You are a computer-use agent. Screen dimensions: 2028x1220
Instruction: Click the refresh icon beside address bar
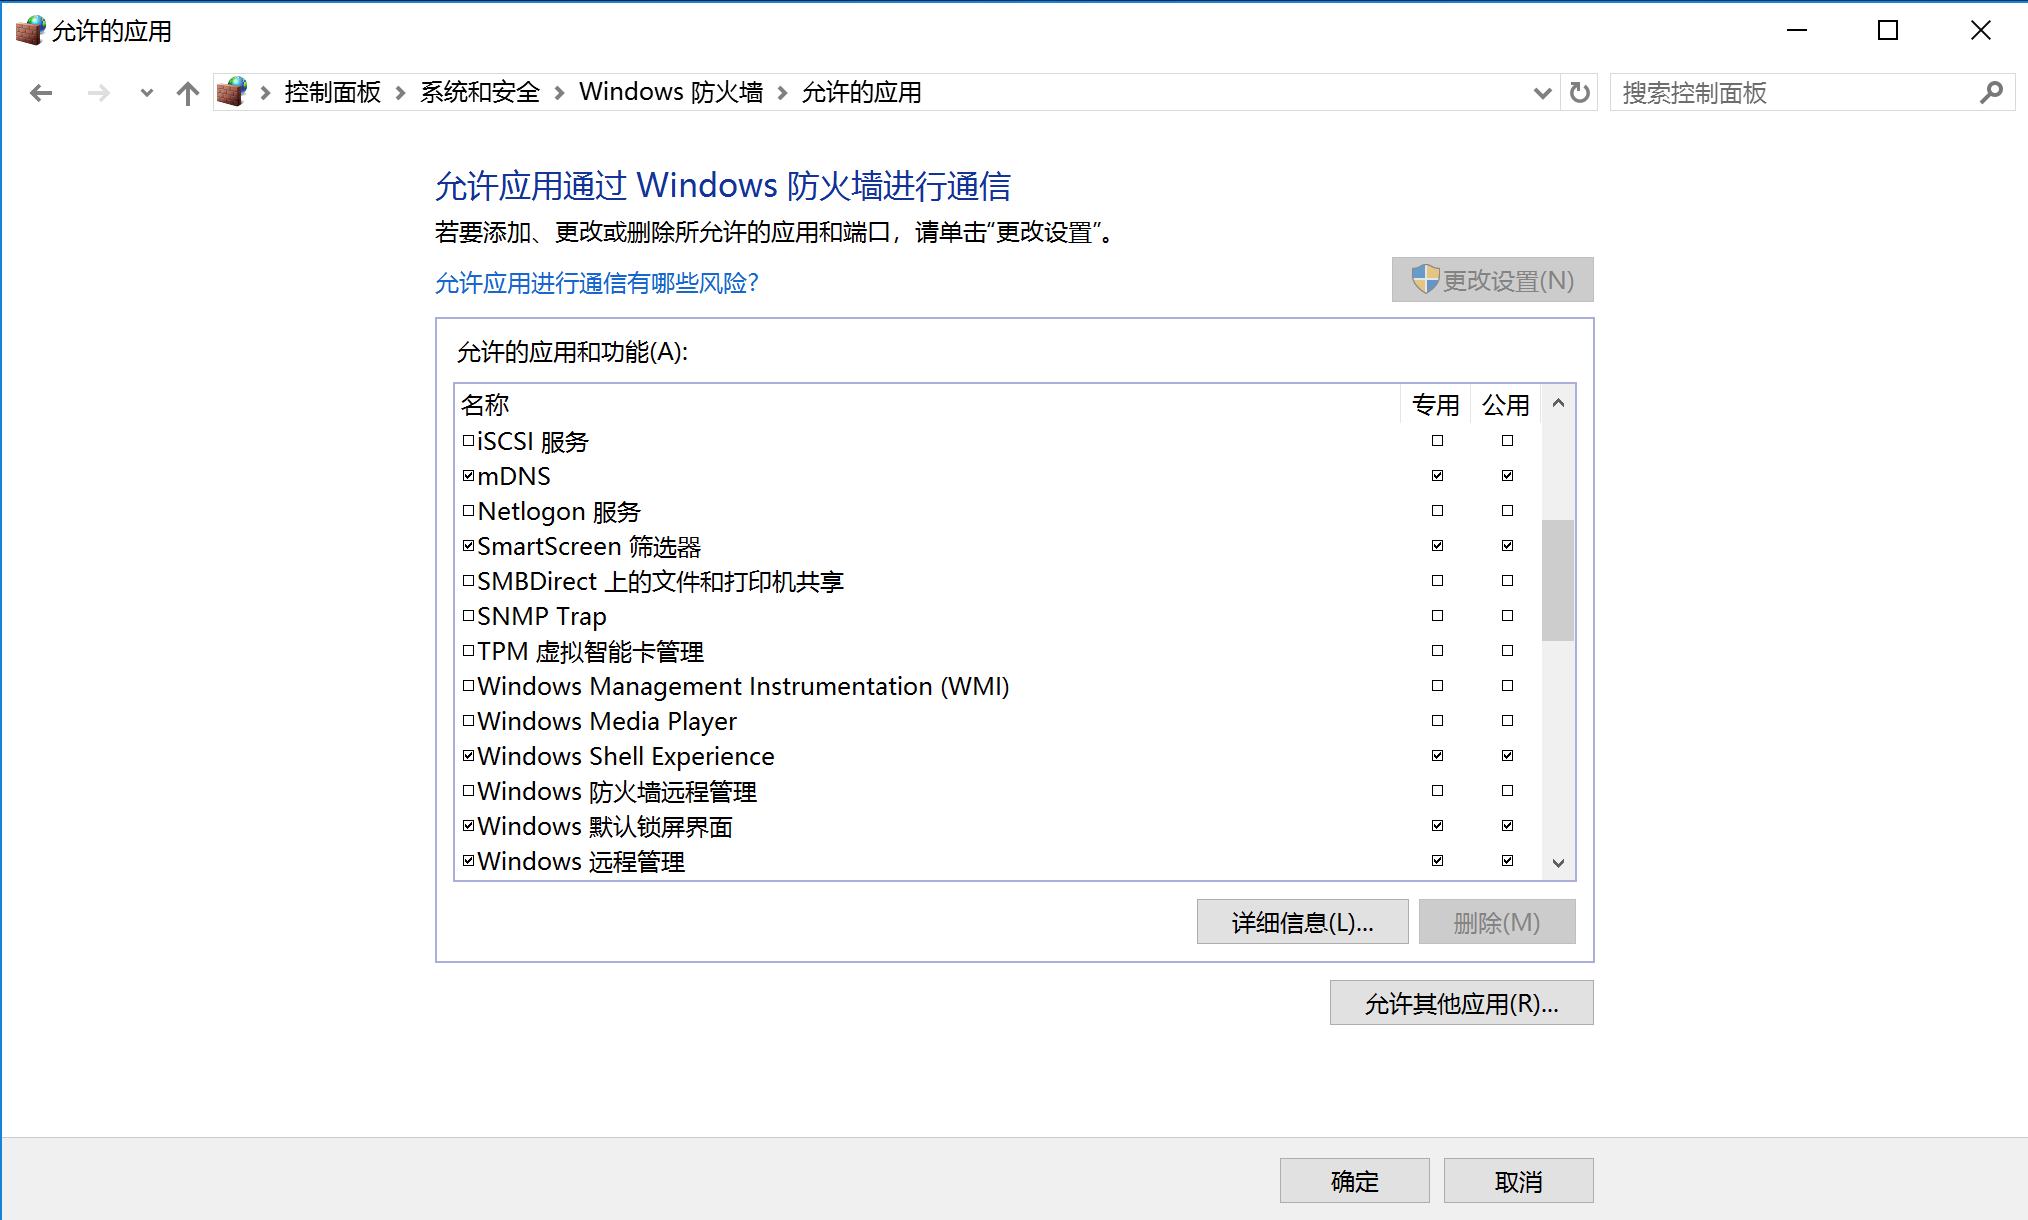(x=1579, y=93)
